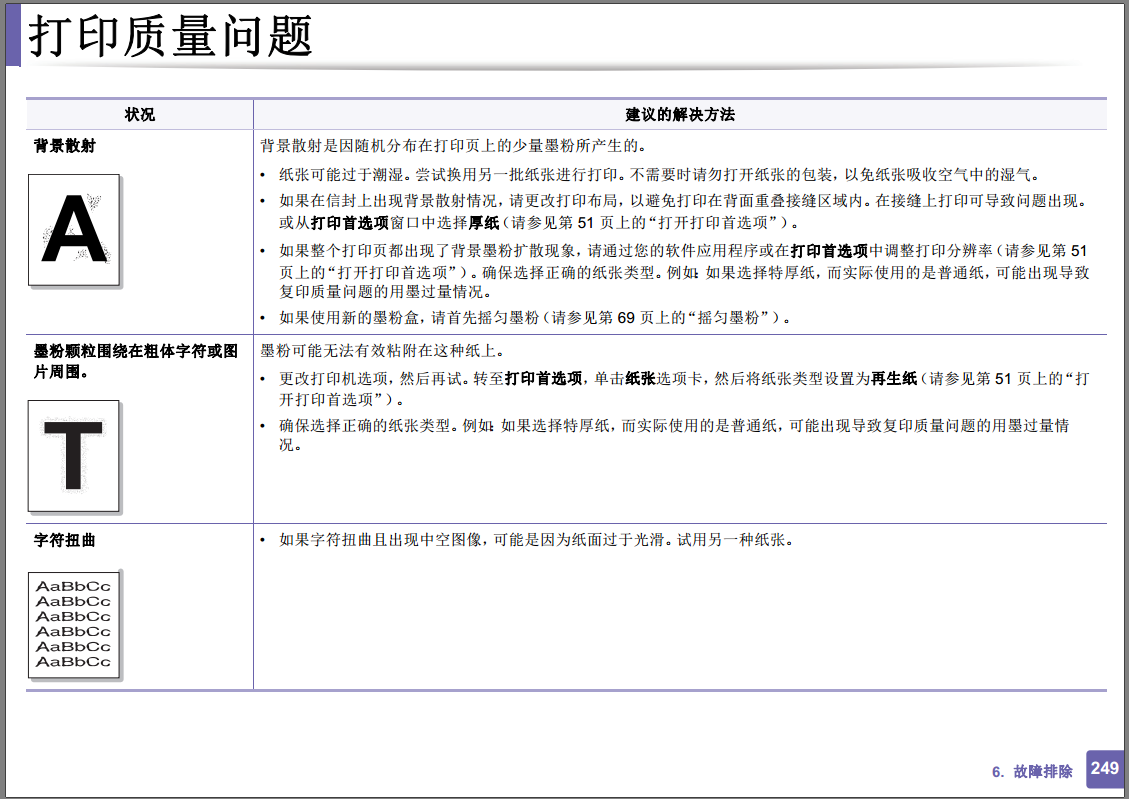Click the letter T toner particles sample image
Viewport: 1129px width, 799px height.
click(x=74, y=456)
